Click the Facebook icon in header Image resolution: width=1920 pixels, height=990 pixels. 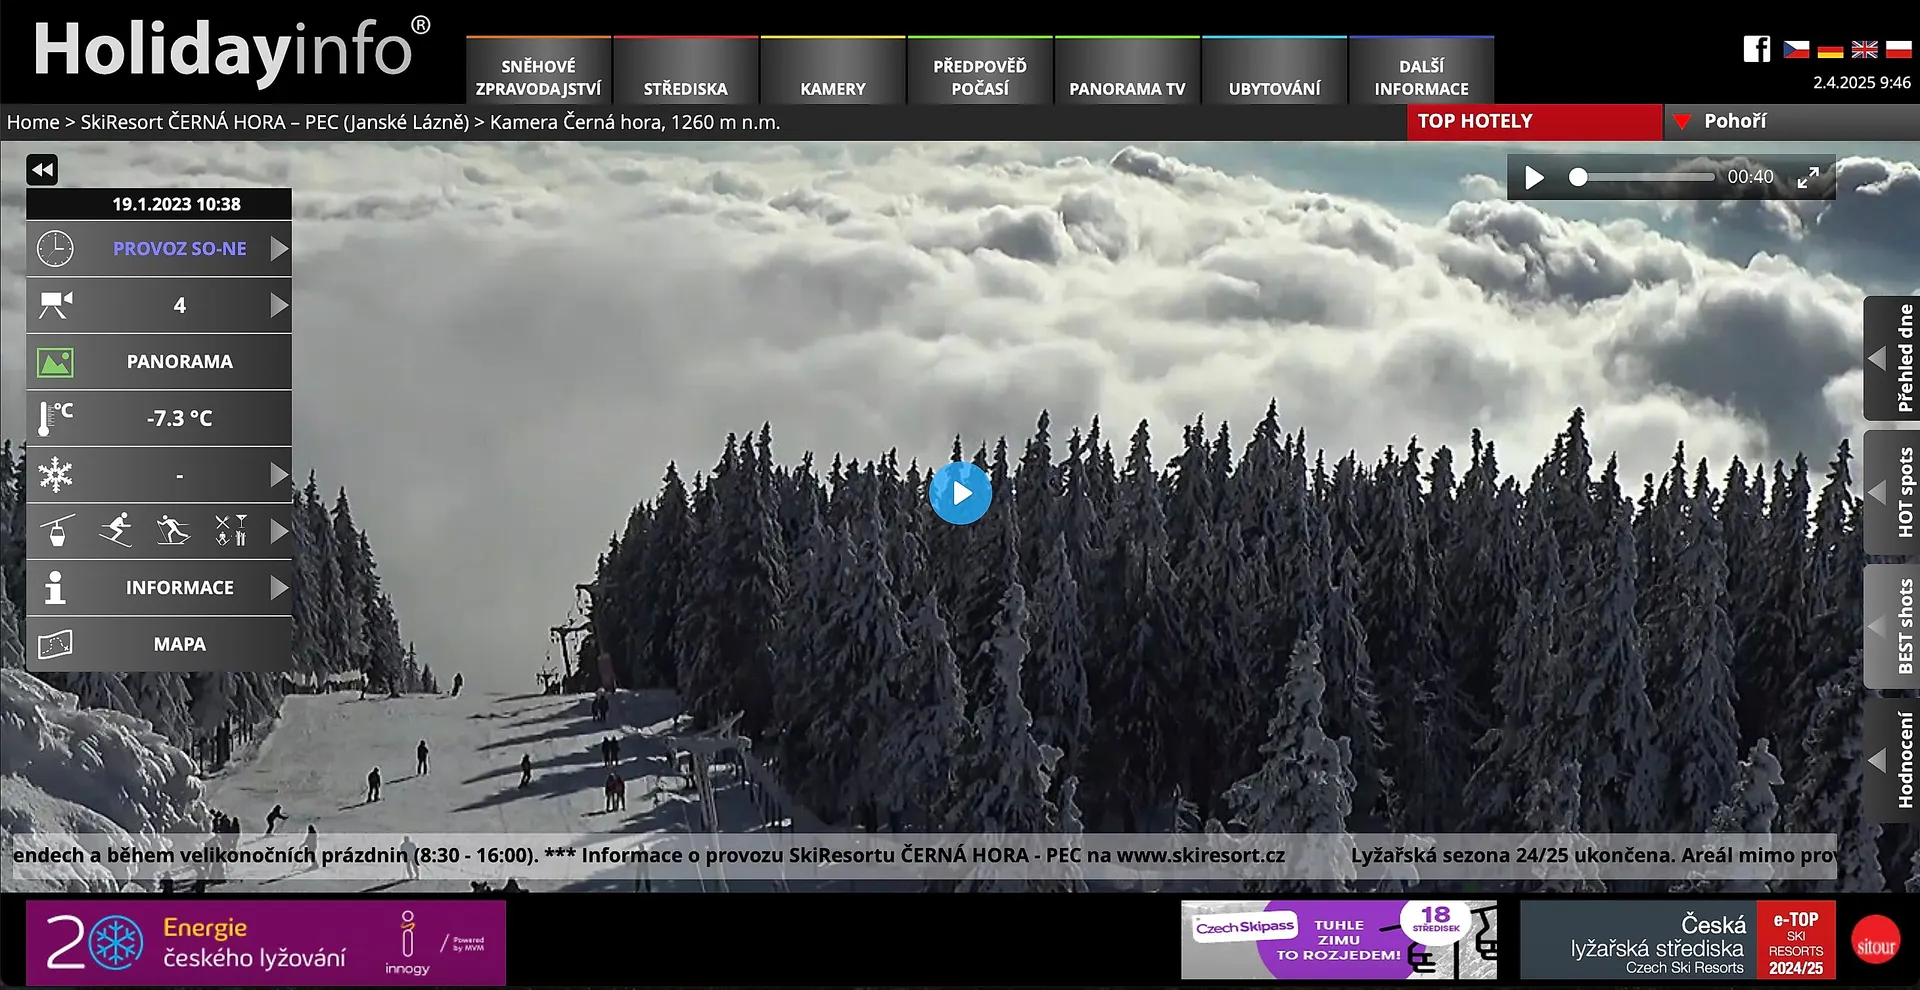pos(1756,49)
